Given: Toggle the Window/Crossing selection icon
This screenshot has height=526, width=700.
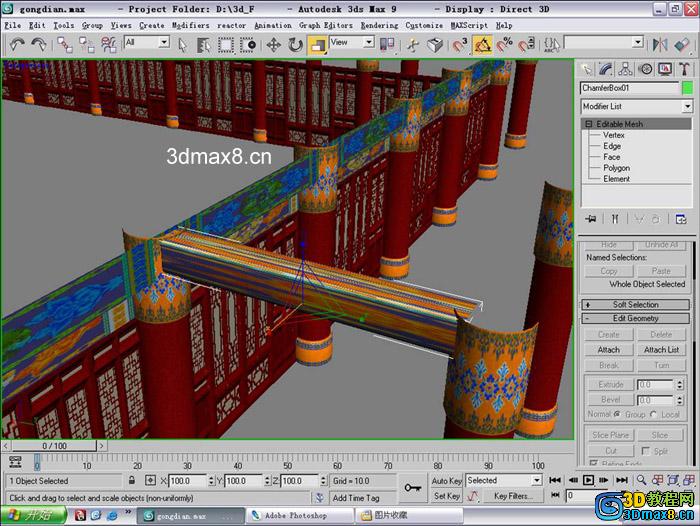Looking at the screenshot, I should pyautogui.click(x=247, y=45).
